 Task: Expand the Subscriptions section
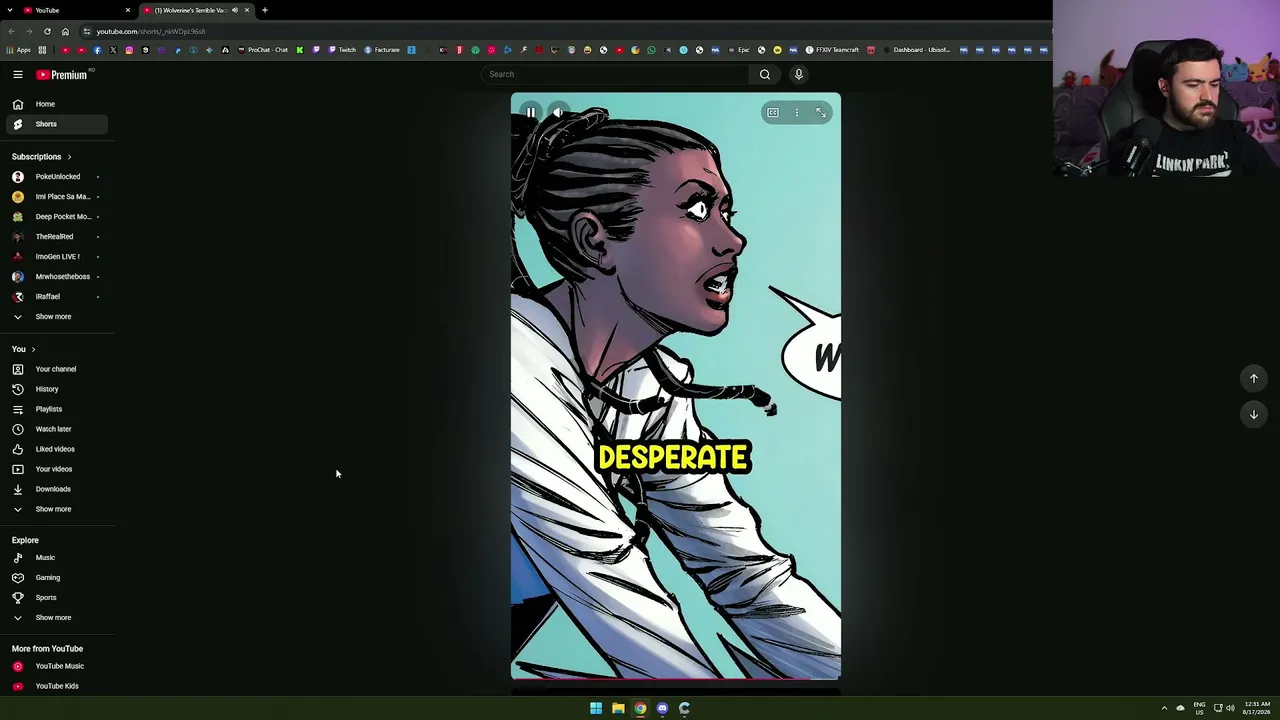[42, 157]
